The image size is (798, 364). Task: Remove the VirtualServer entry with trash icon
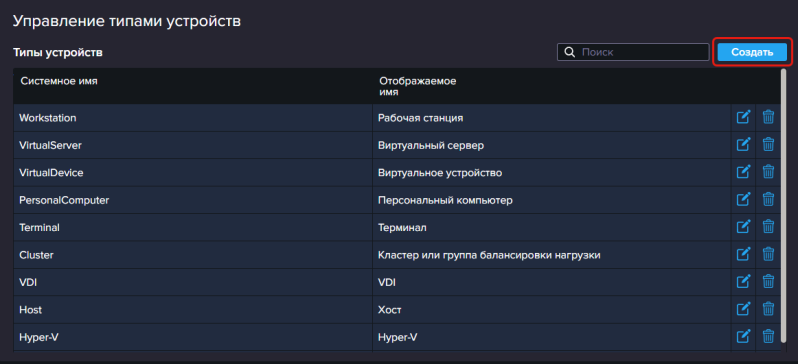[x=768, y=145]
